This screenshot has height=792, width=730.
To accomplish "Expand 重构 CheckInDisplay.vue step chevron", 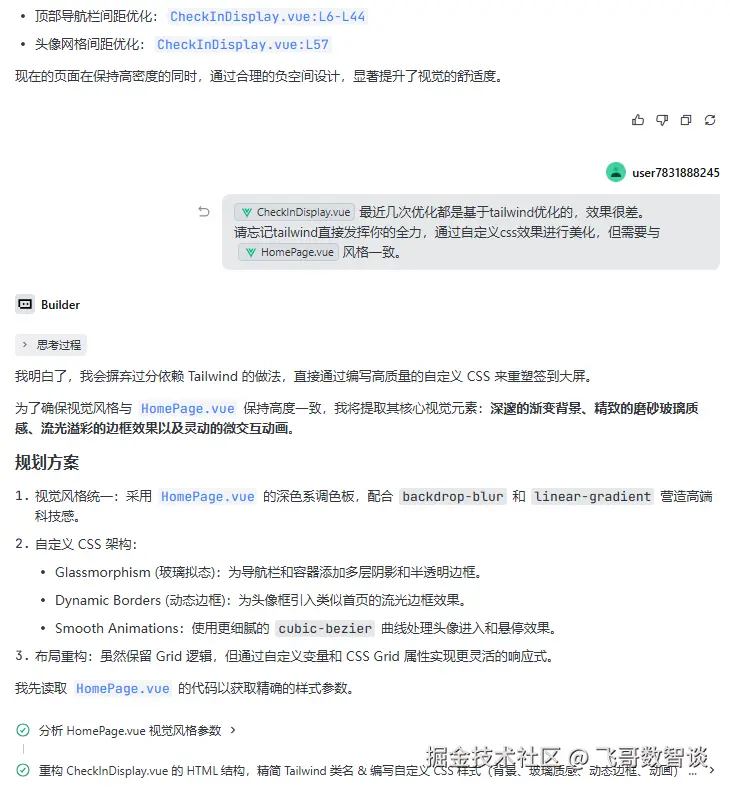I will (711, 770).
